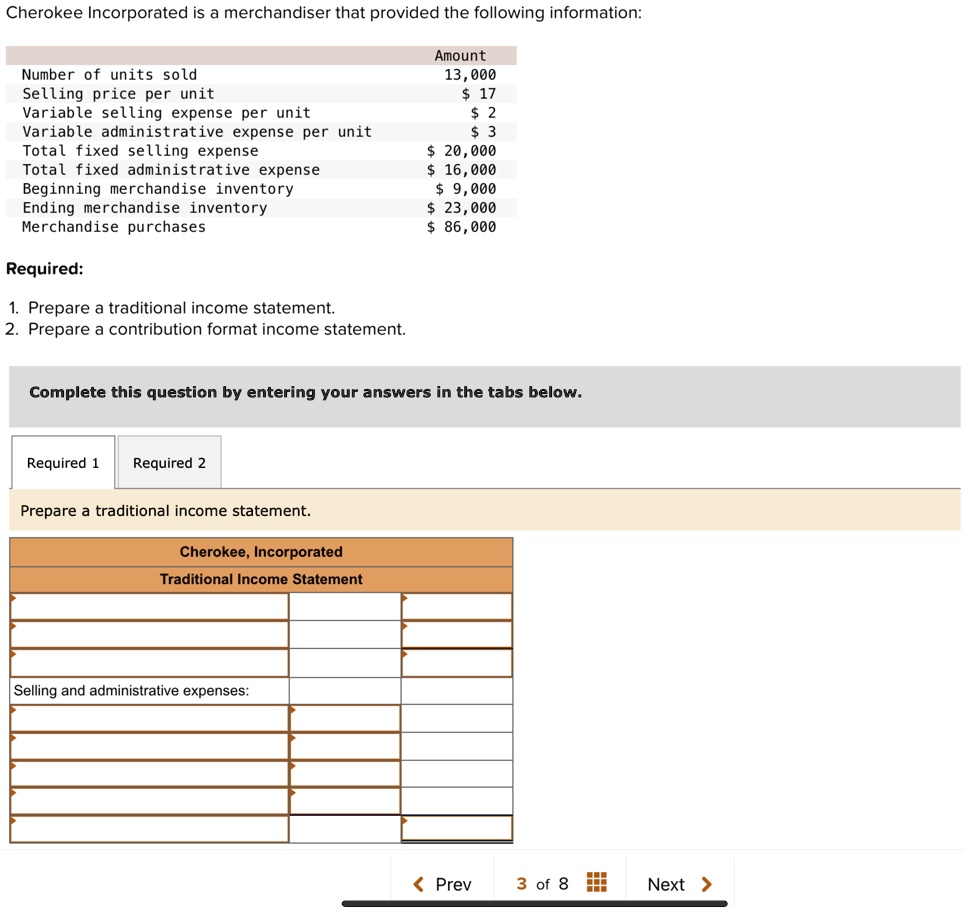Switch to the Required 2 tab
The image size is (965, 911).
[169, 462]
